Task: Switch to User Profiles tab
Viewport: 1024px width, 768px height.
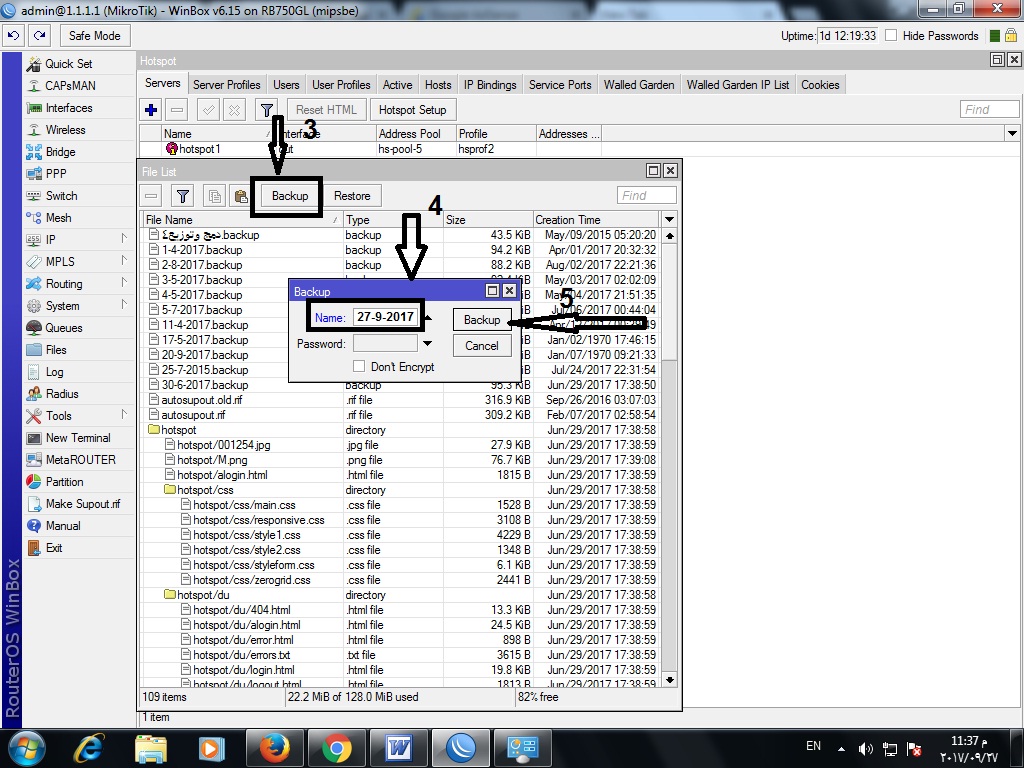Action: 341,85
